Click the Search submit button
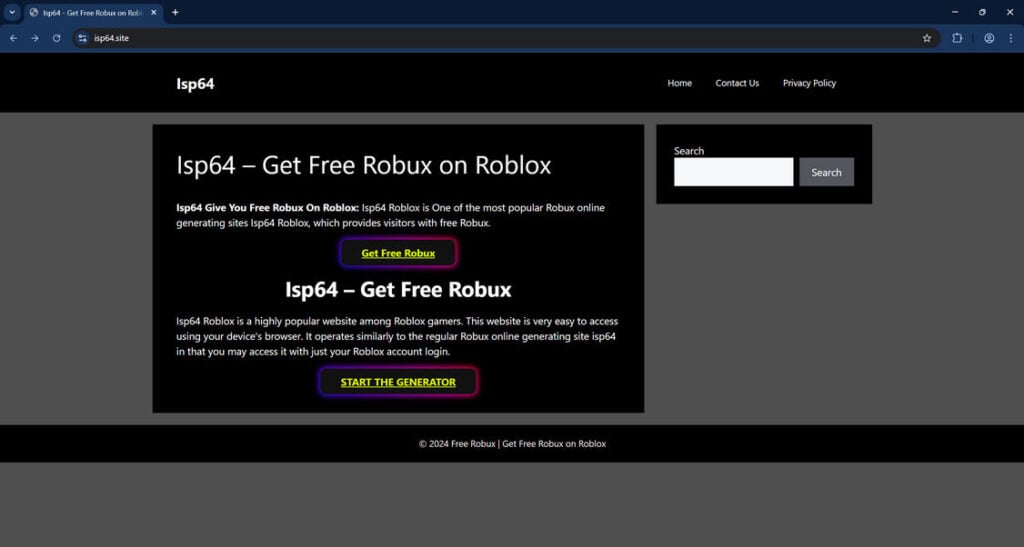The width and height of the screenshot is (1024, 547). pyautogui.click(x=826, y=172)
